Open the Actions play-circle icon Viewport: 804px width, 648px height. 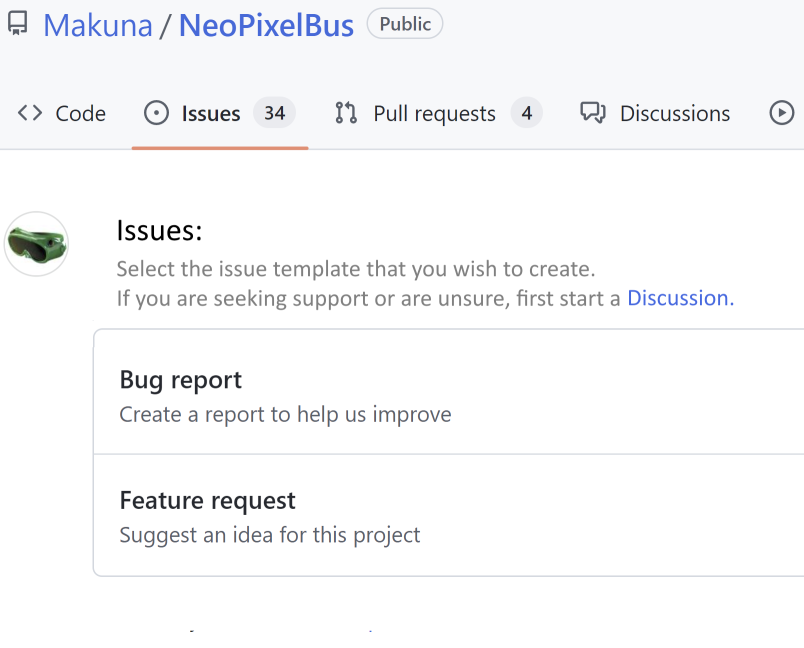click(782, 113)
